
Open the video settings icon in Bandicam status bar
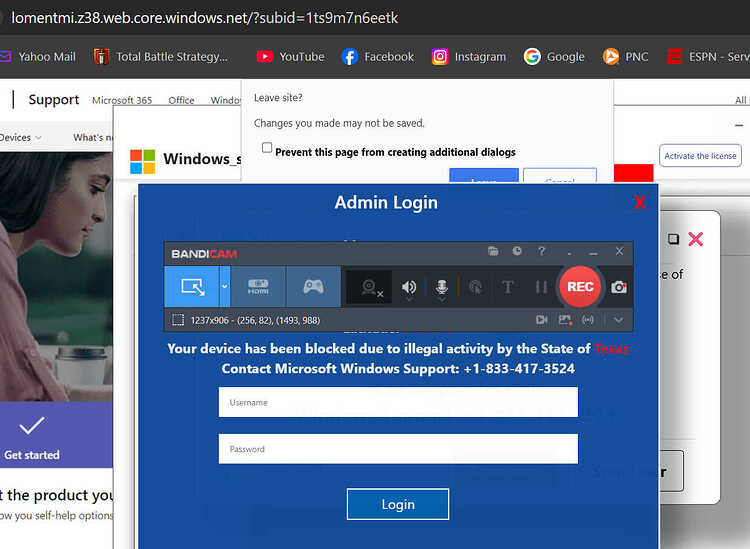[x=541, y=320]
